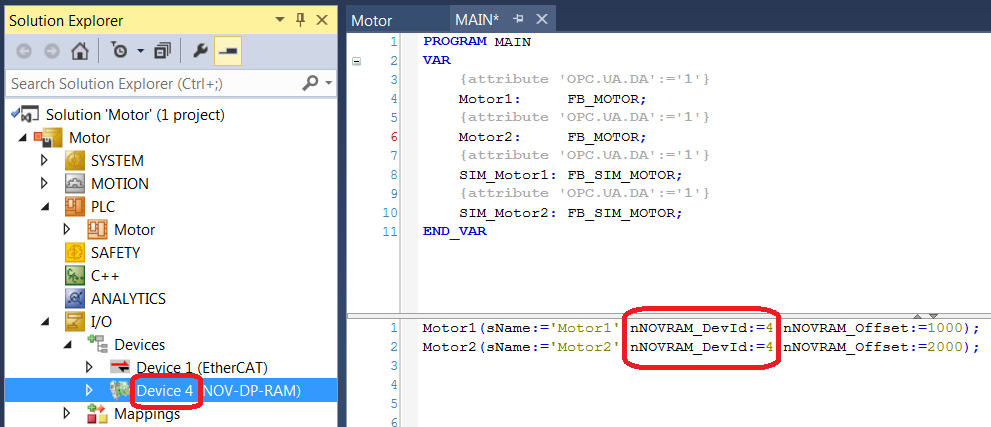Focus the Search Solution Explorer field
Image resolution: width=991 pixels, height=427 pixels.
tap(150, 83)
